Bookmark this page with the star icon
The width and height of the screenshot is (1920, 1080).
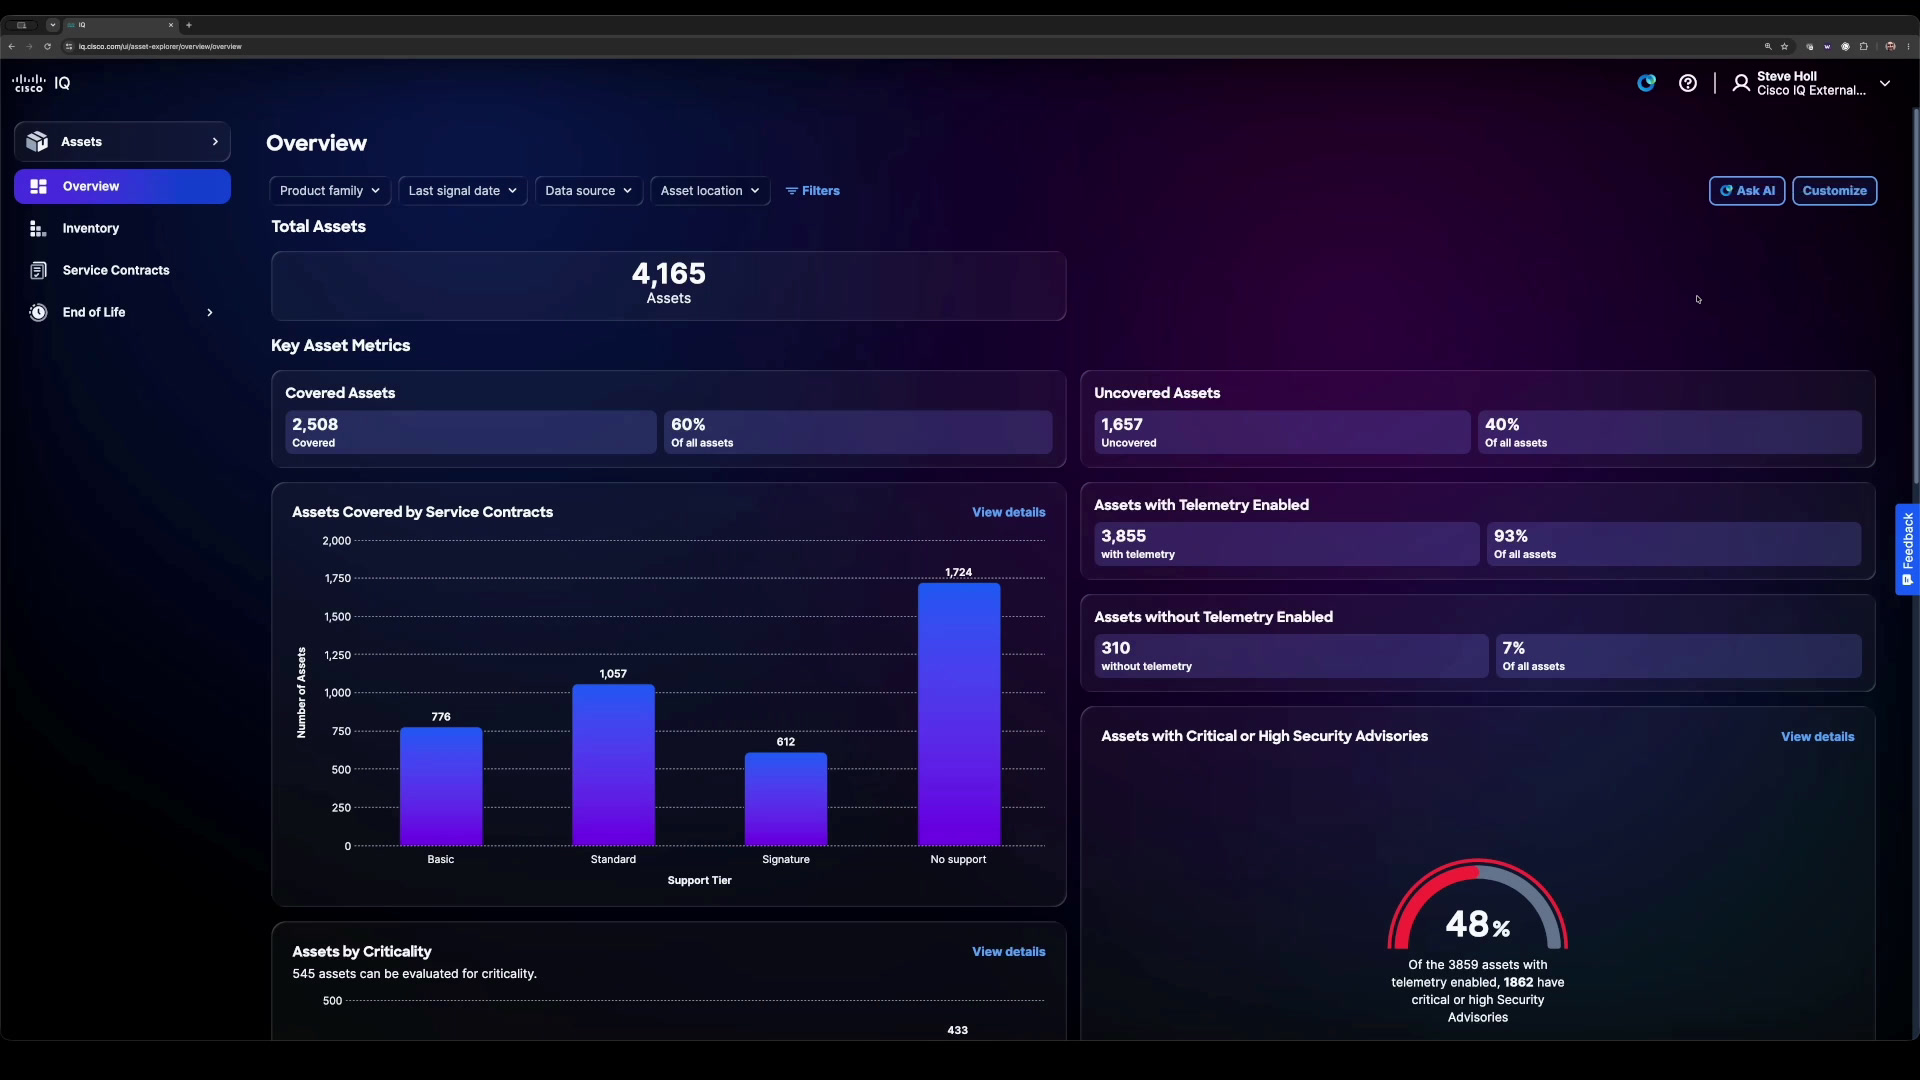[x=1784, y=46]
